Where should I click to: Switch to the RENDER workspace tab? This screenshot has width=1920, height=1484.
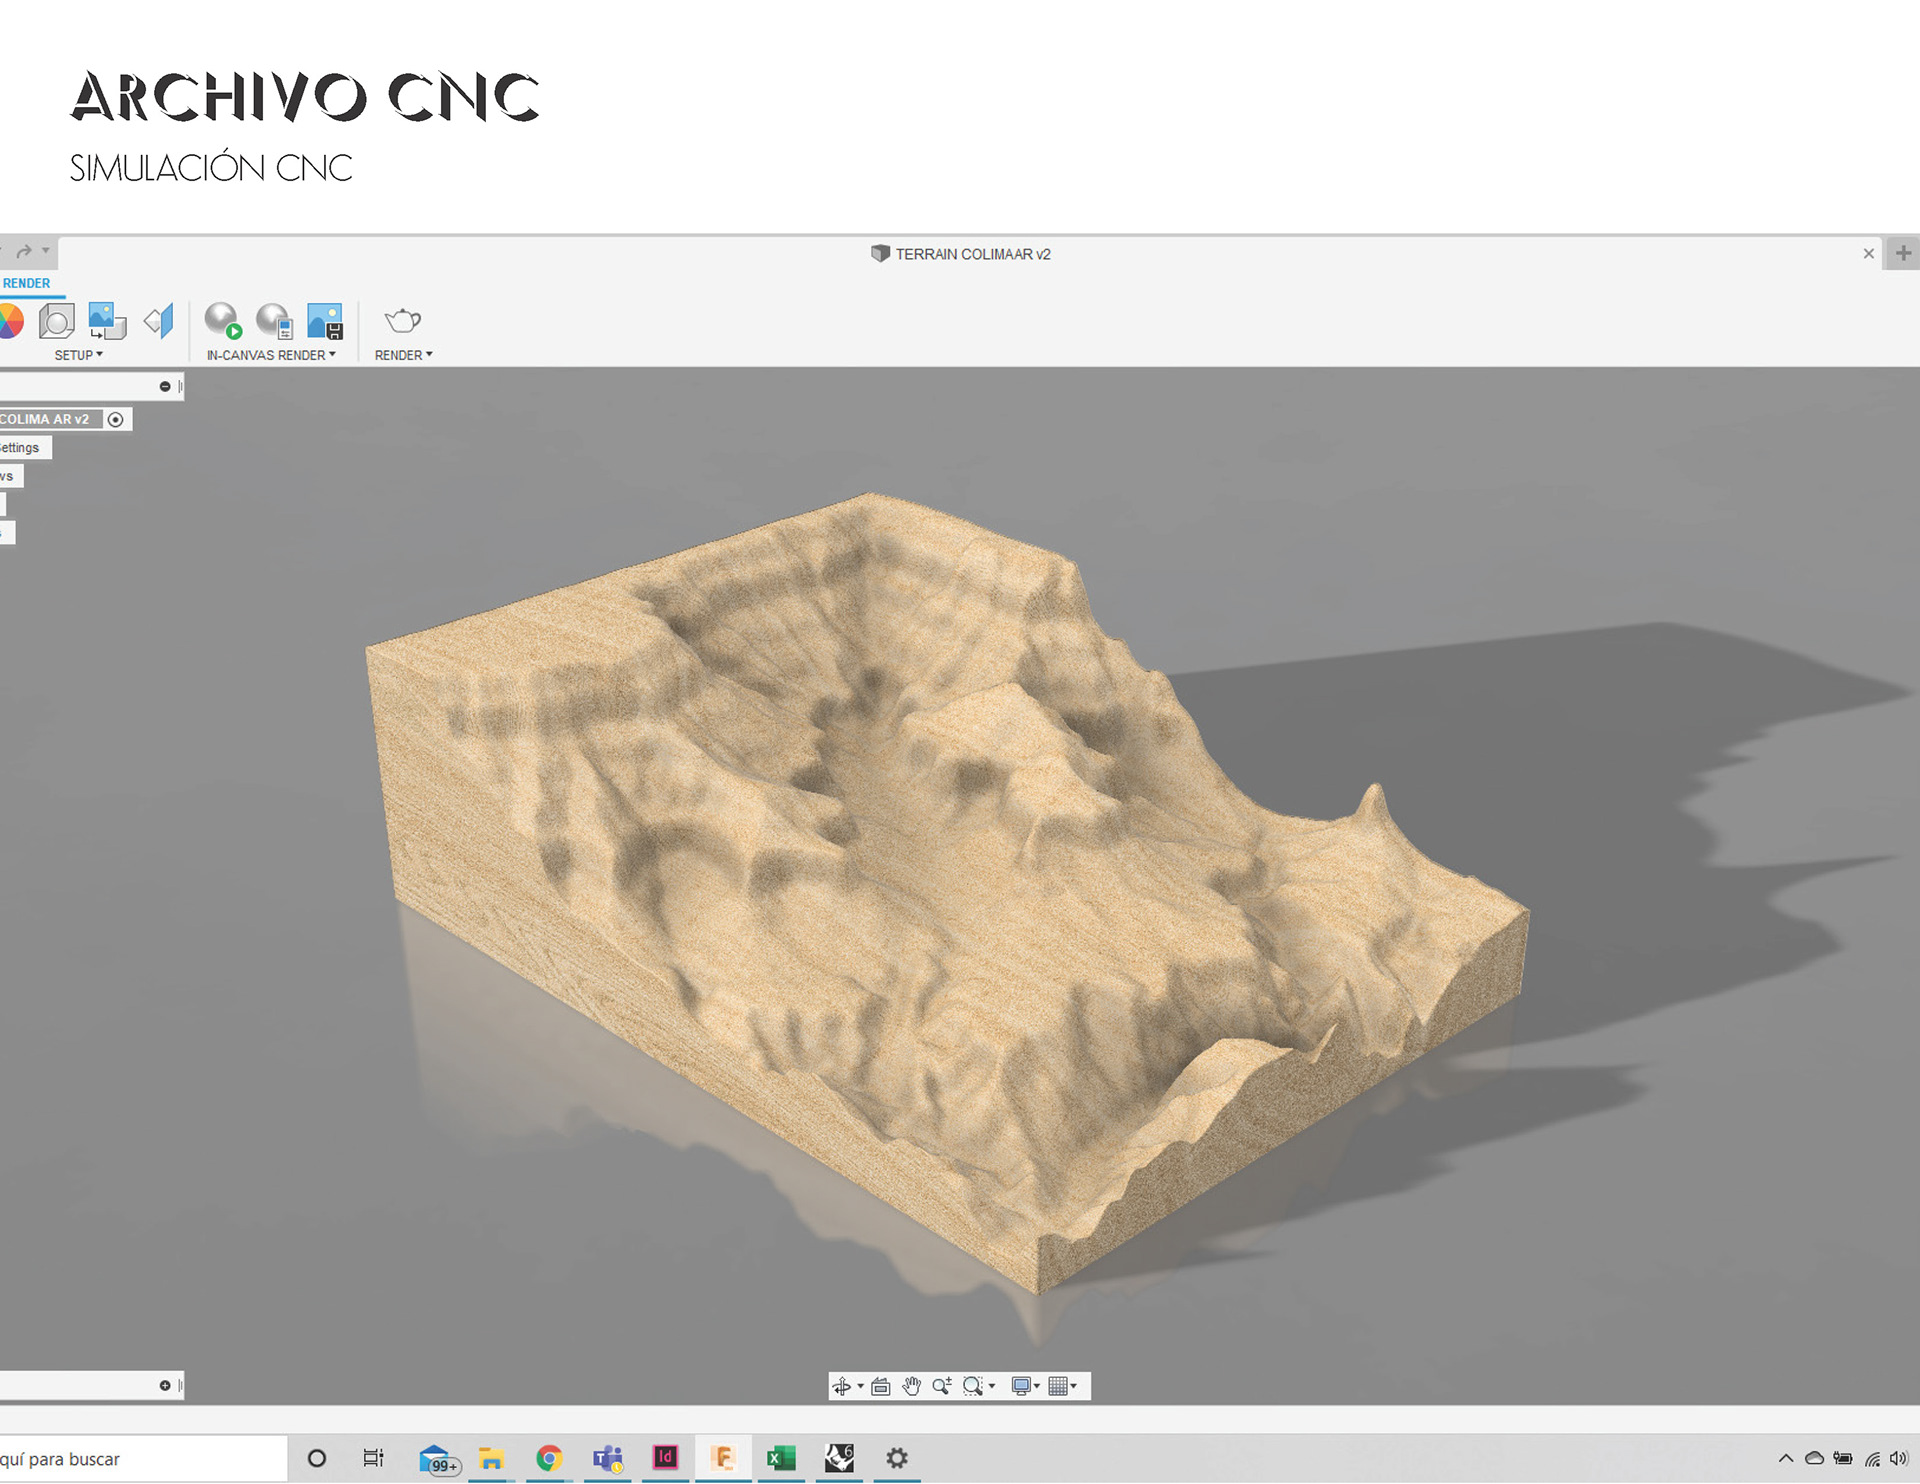(27, 284)
